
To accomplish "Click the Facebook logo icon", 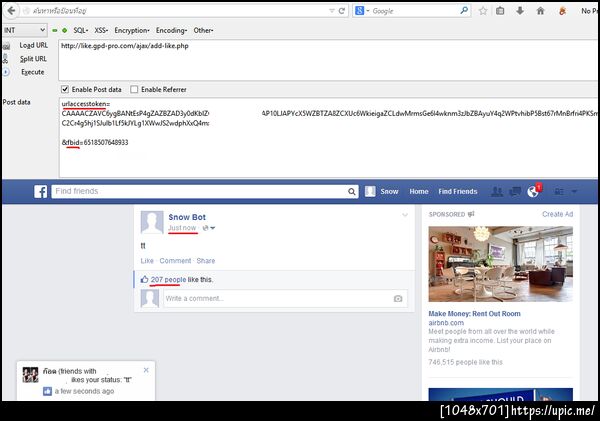I will 41,191.
